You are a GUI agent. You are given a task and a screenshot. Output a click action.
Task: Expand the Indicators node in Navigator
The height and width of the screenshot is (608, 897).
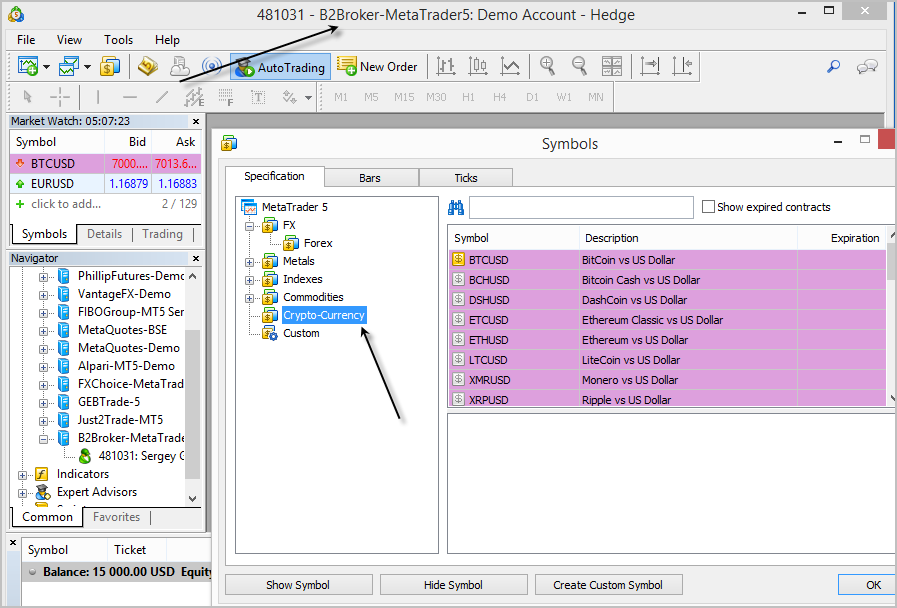point(22,475)
